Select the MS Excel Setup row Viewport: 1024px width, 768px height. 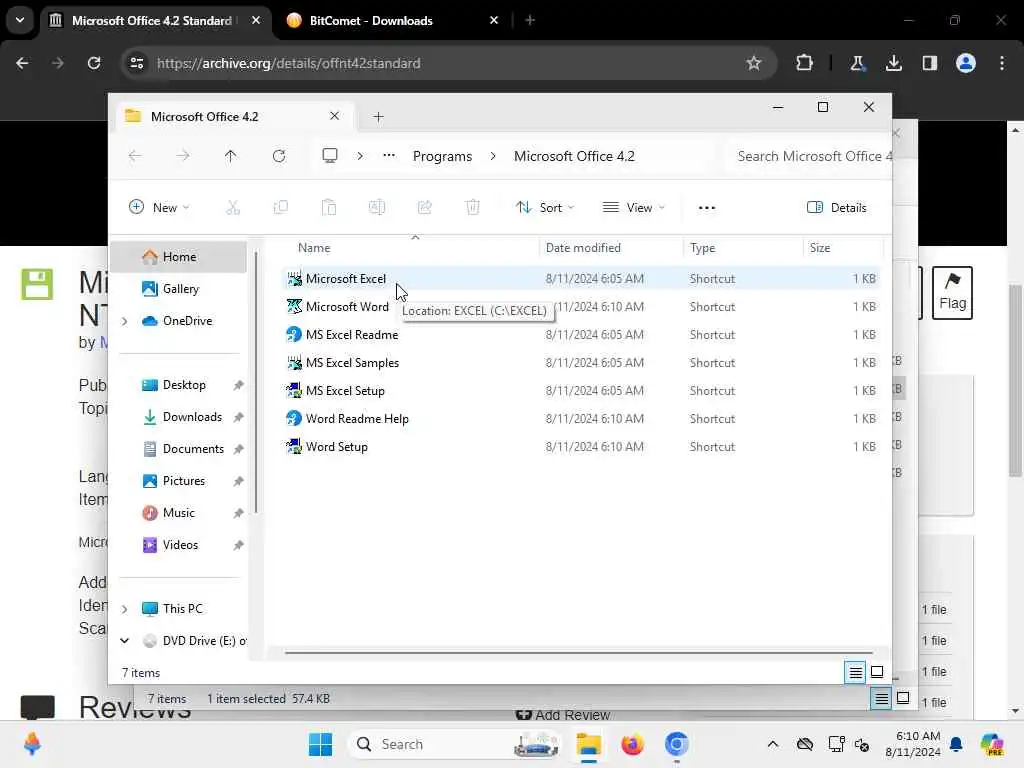(x=581, y=391)
